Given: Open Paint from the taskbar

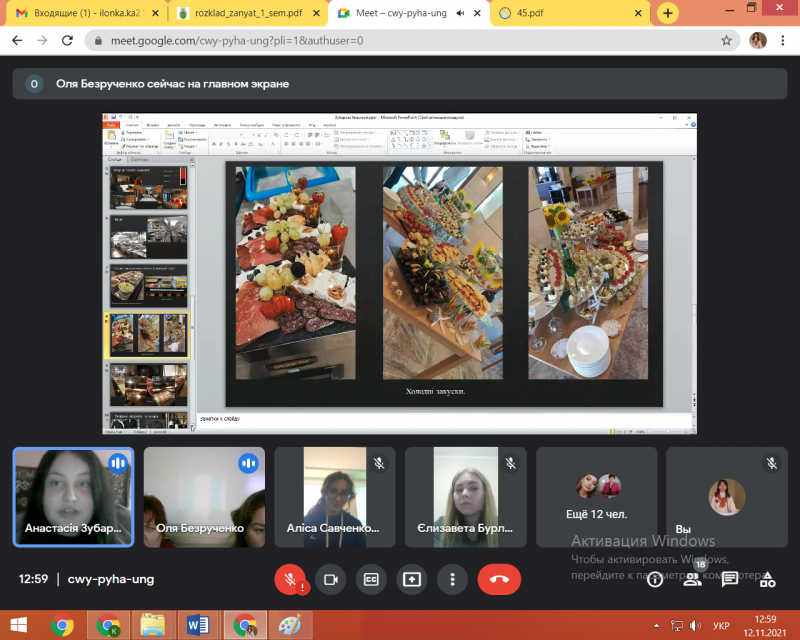Looking at the screenshot, I should (289, 625).
